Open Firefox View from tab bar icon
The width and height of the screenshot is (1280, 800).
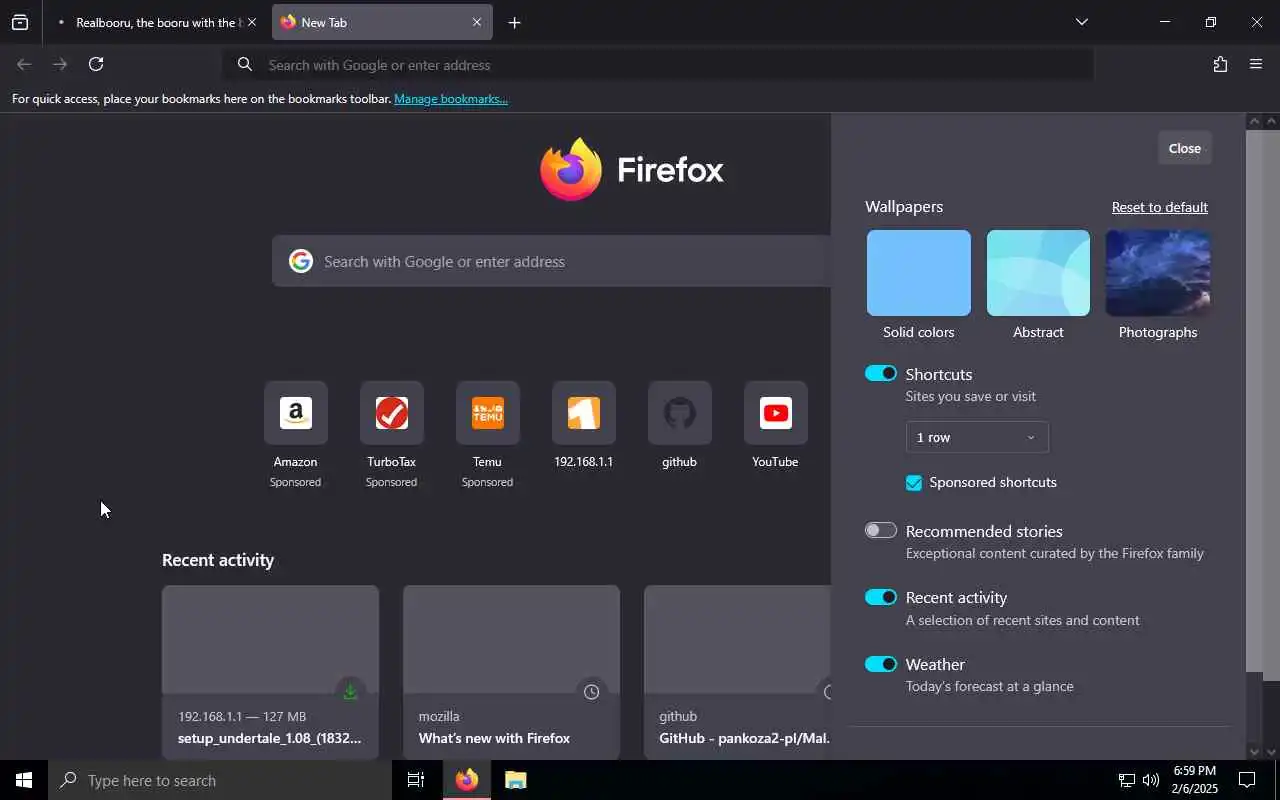click(20, 22)
